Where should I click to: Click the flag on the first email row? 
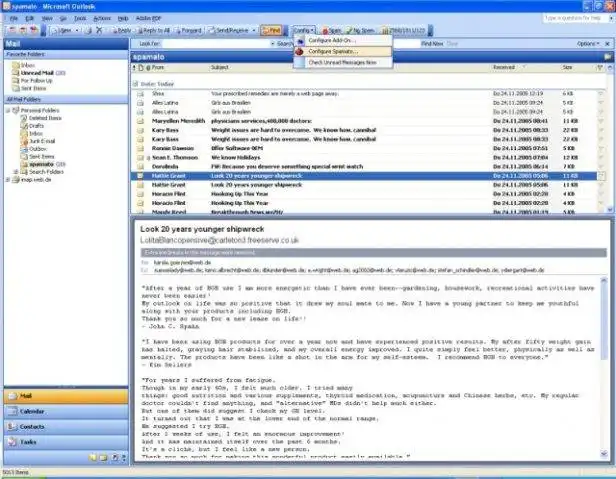coord(601,94)
